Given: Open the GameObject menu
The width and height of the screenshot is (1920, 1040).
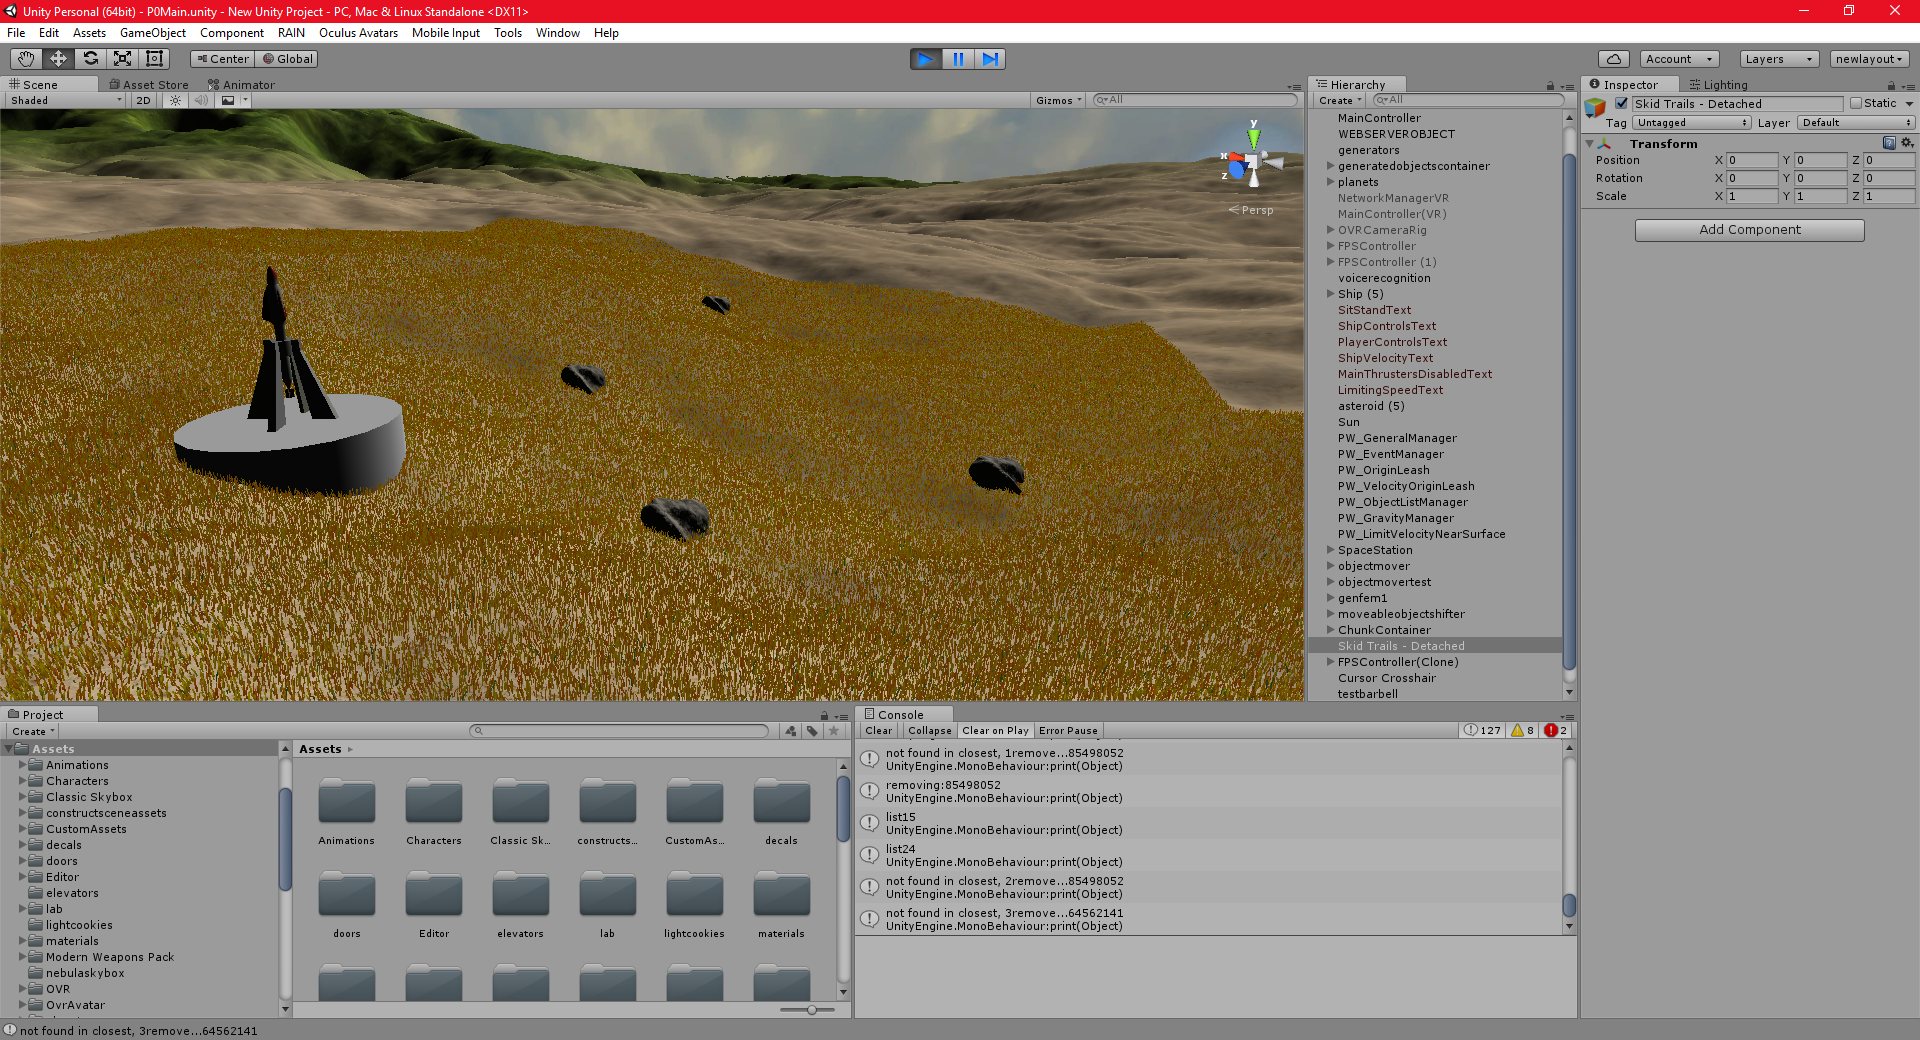Looking at the screenshot, I should [x=152, y=33].
